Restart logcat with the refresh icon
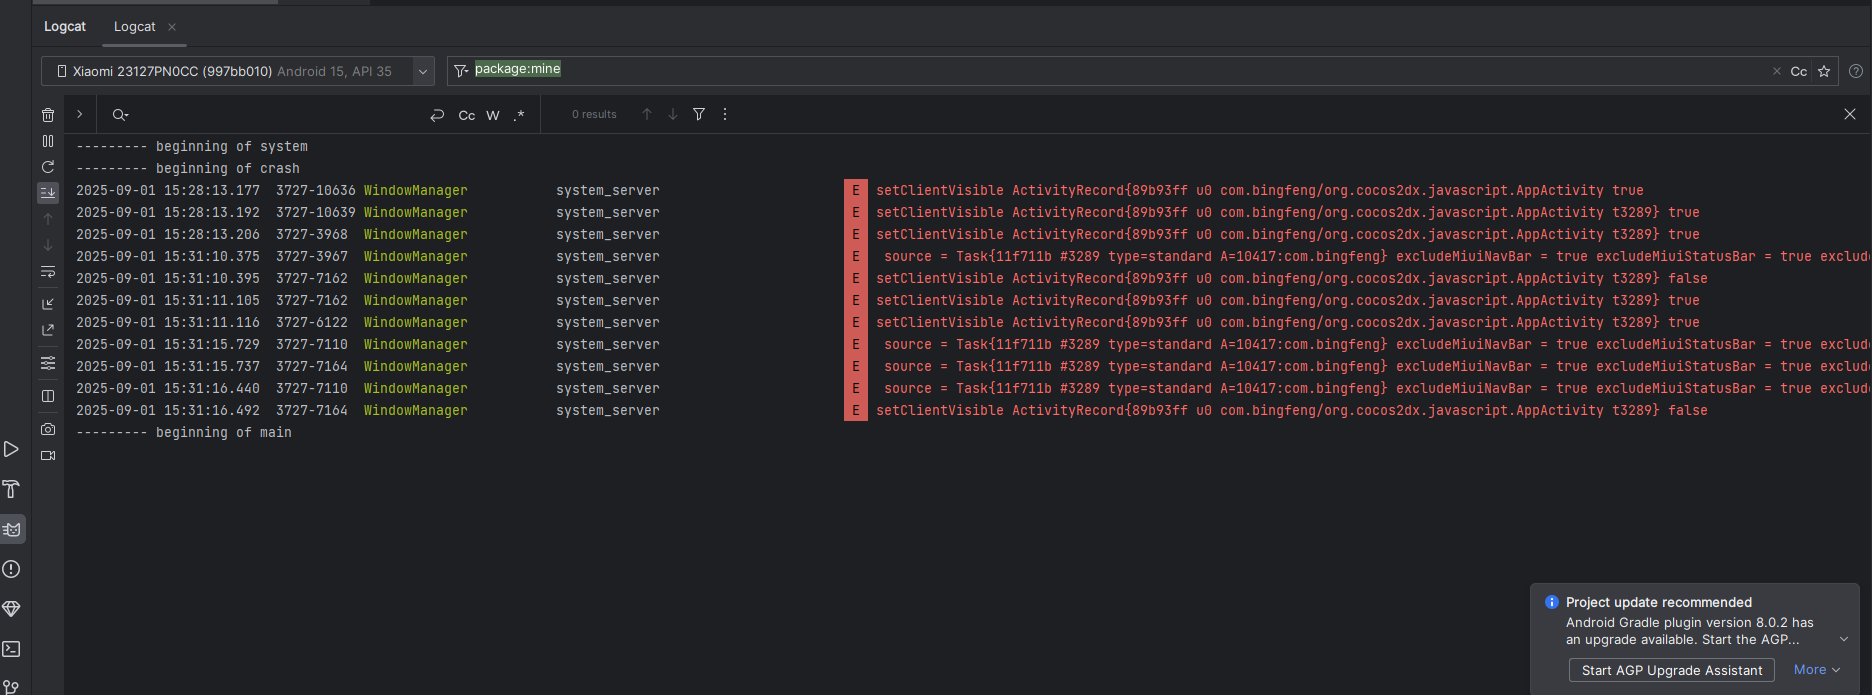The width and height of the screenshot is (1872, 695). [x=48, y=167]
